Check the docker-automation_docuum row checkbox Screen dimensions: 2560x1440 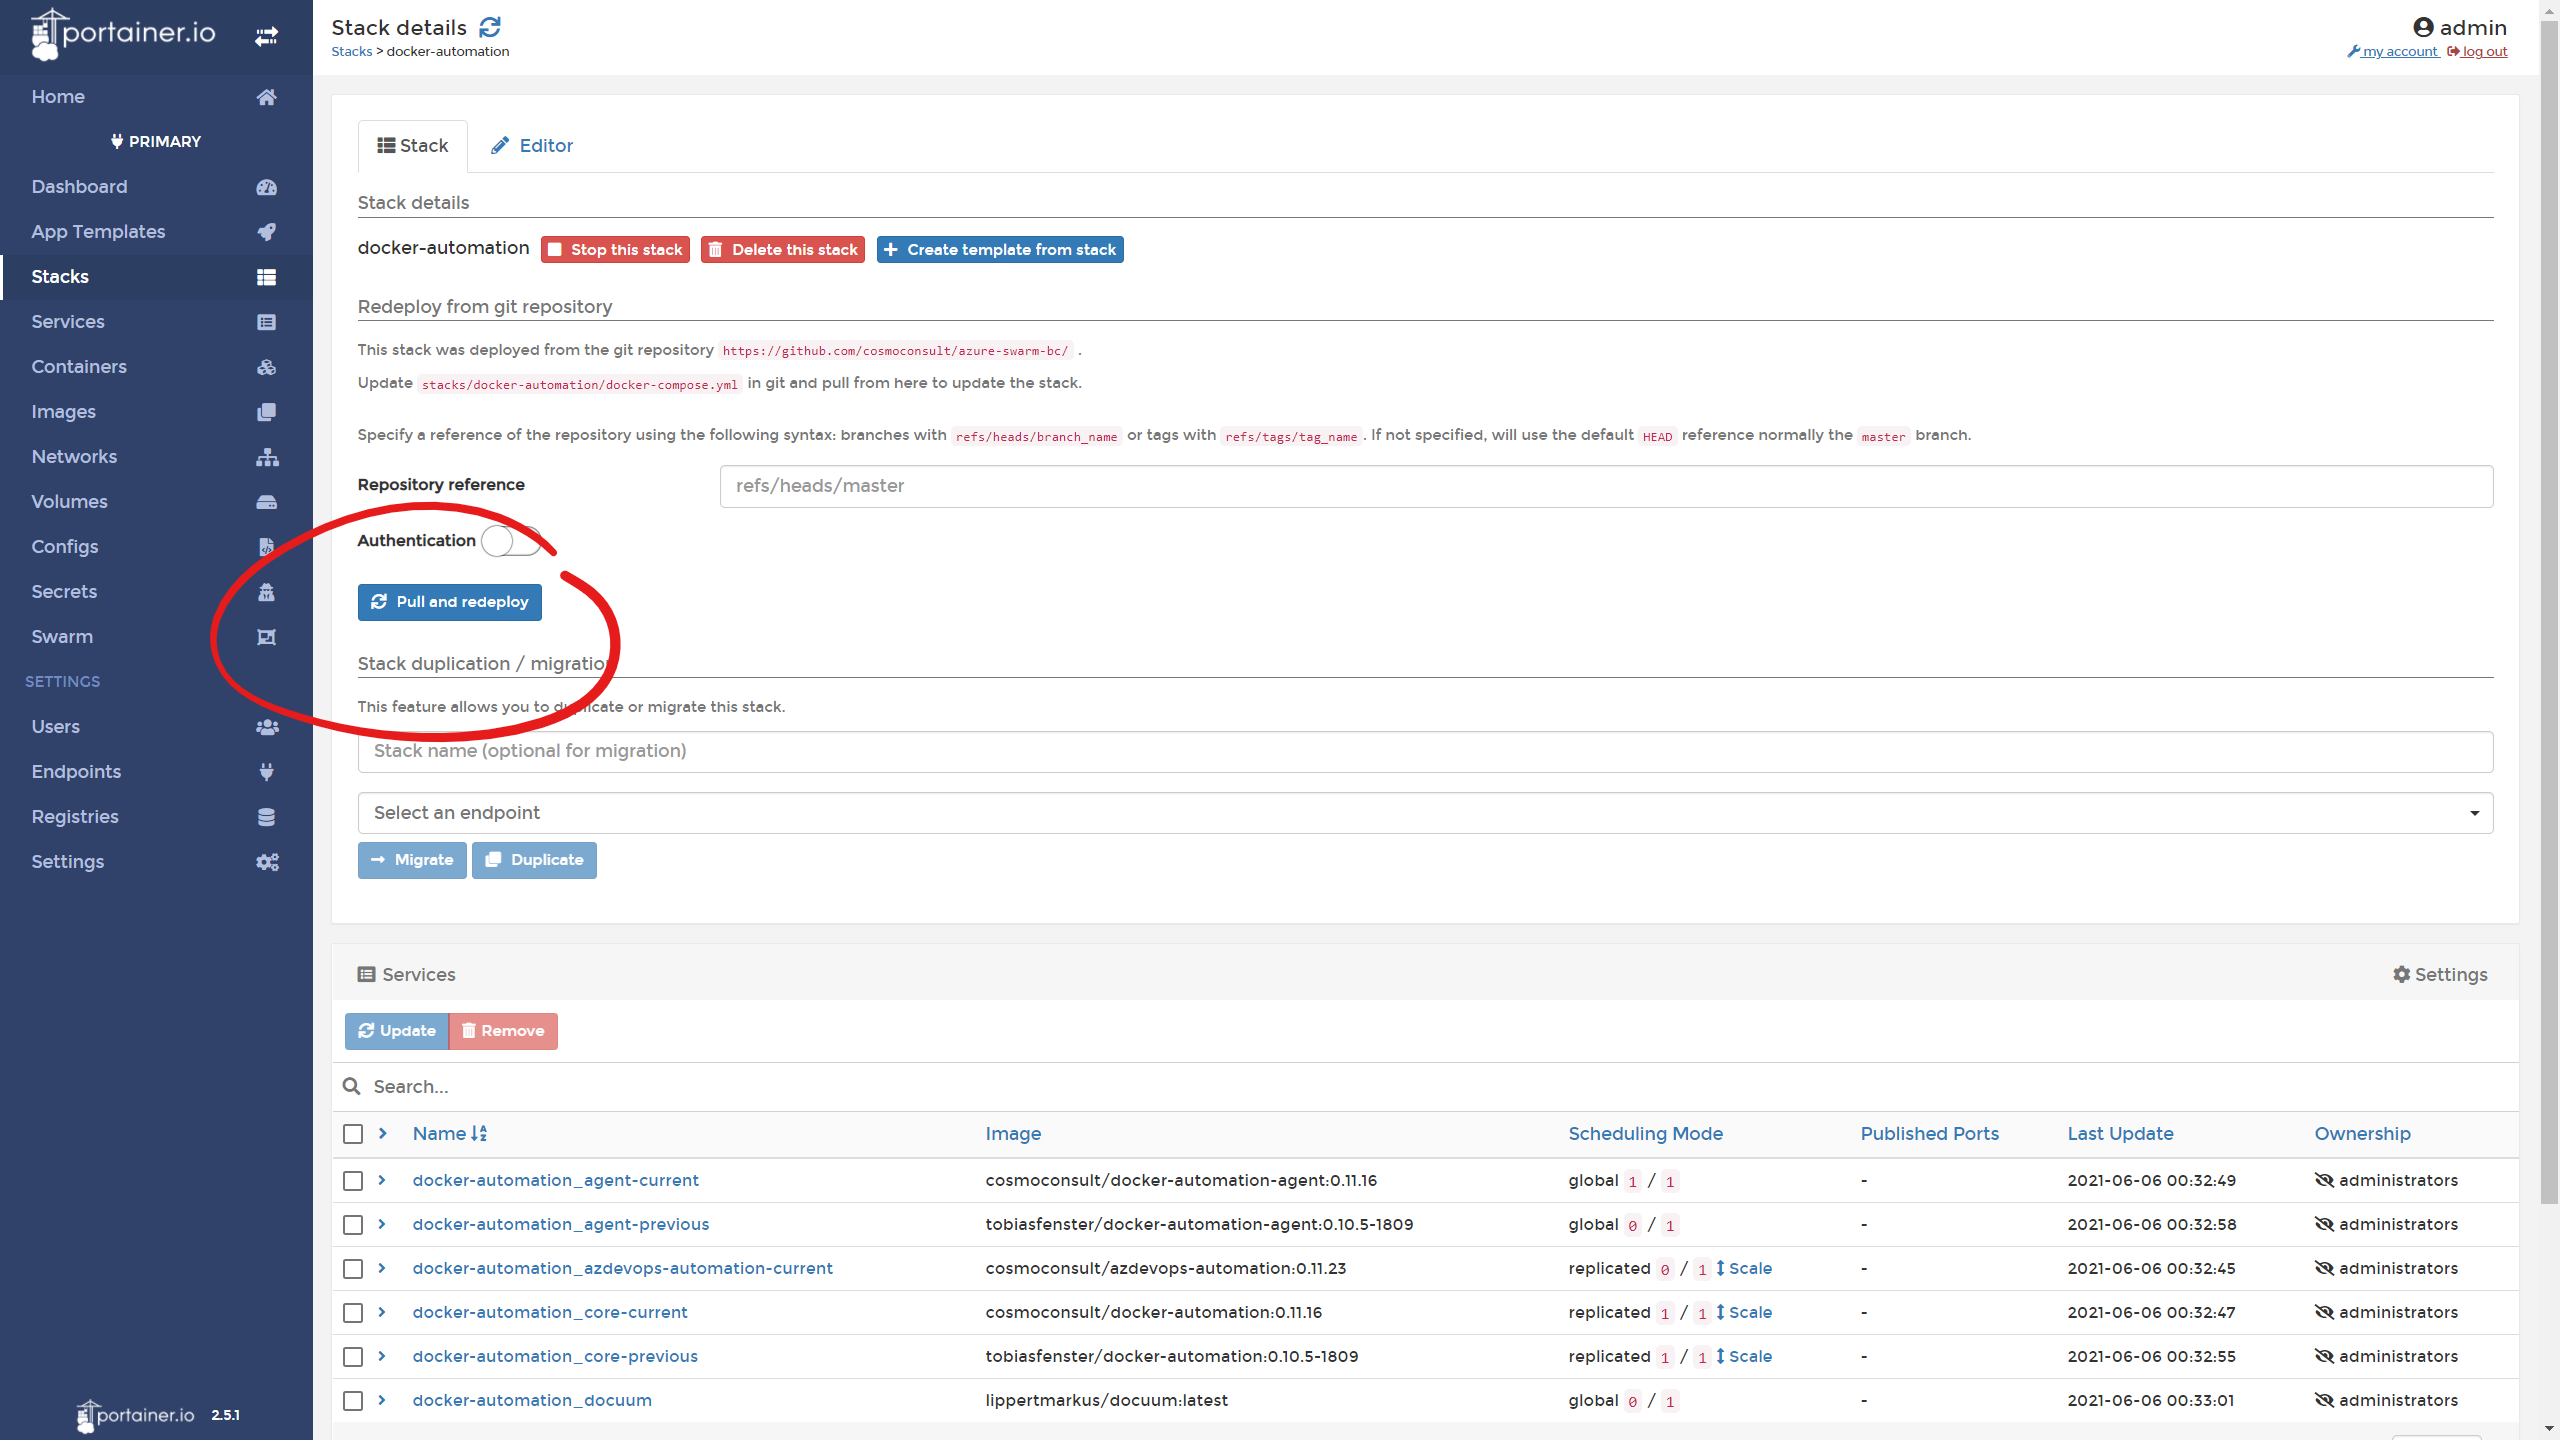(x=352, y=1401)
